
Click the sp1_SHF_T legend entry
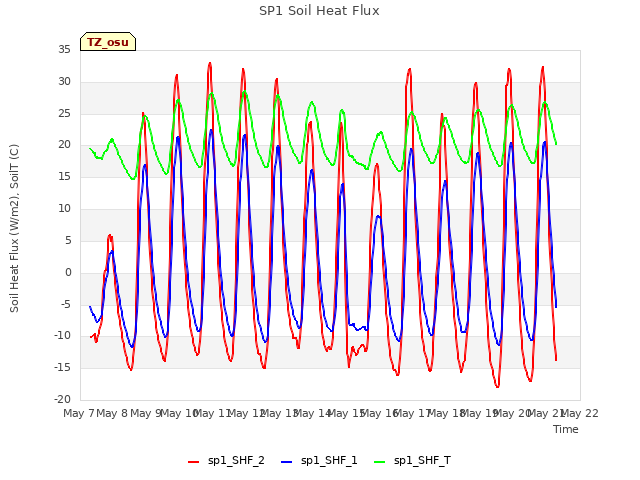[412, 460]
